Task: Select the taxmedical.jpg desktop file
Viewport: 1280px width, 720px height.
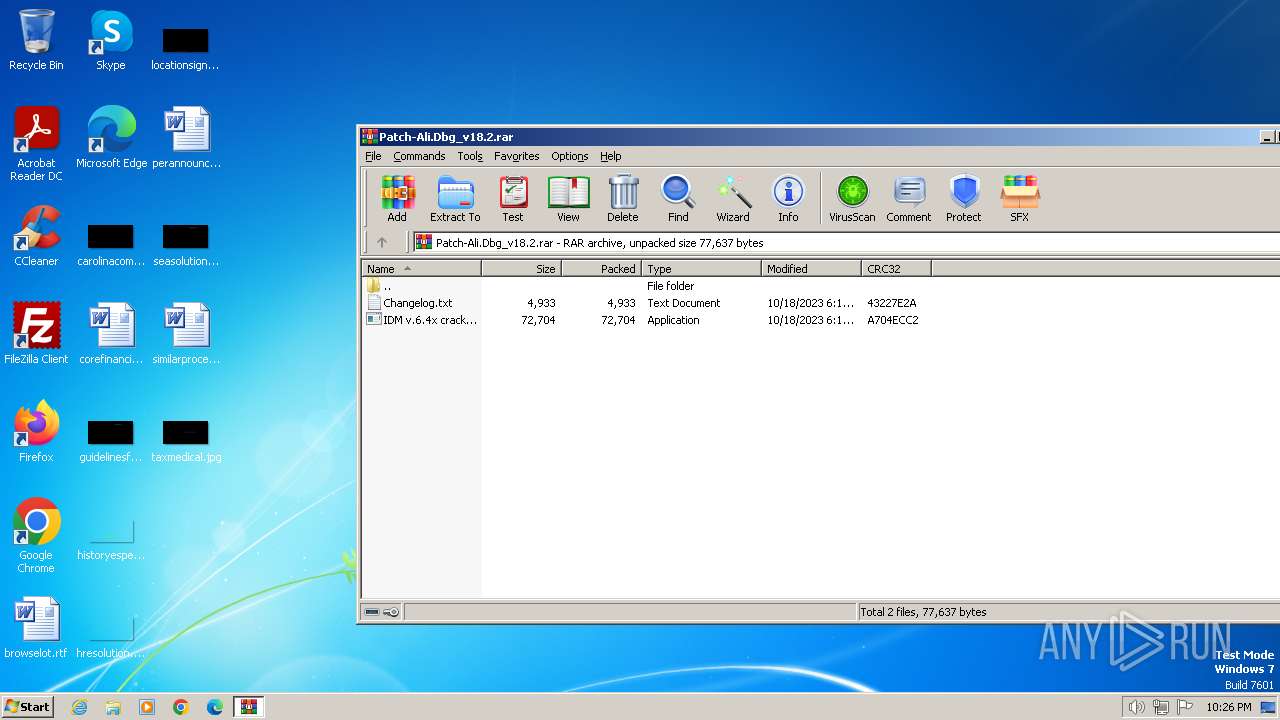Action: (x=186, y=438)
